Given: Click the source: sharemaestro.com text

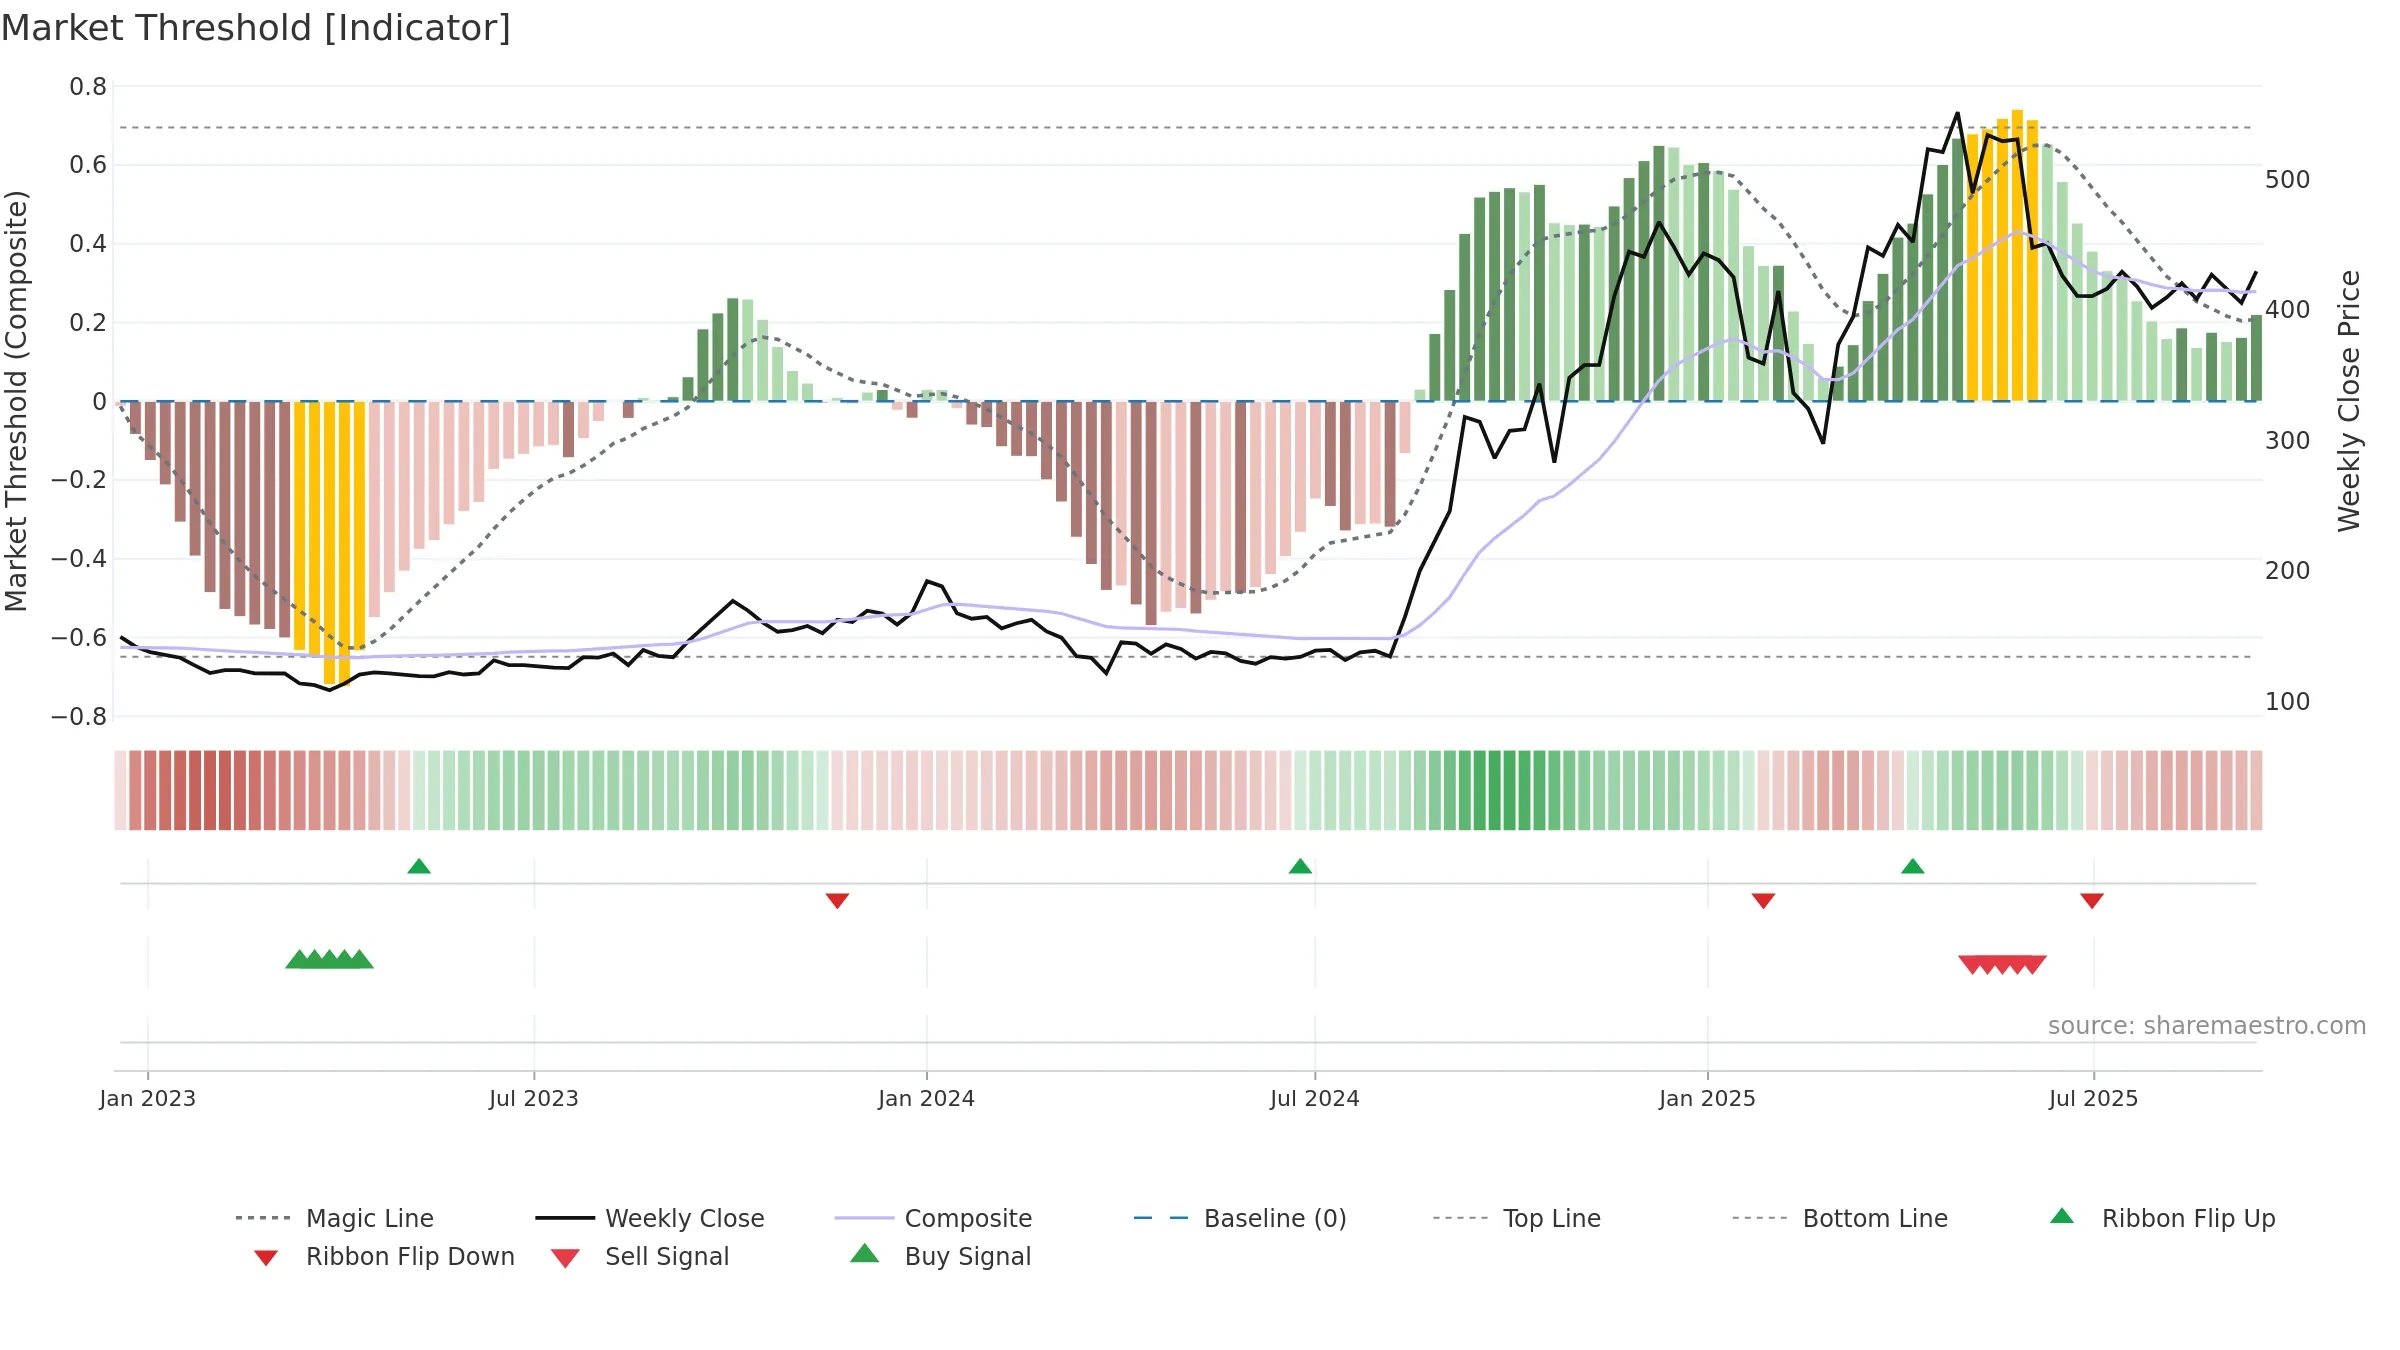Looking at the screenshot, I should pos(2207,1026).
